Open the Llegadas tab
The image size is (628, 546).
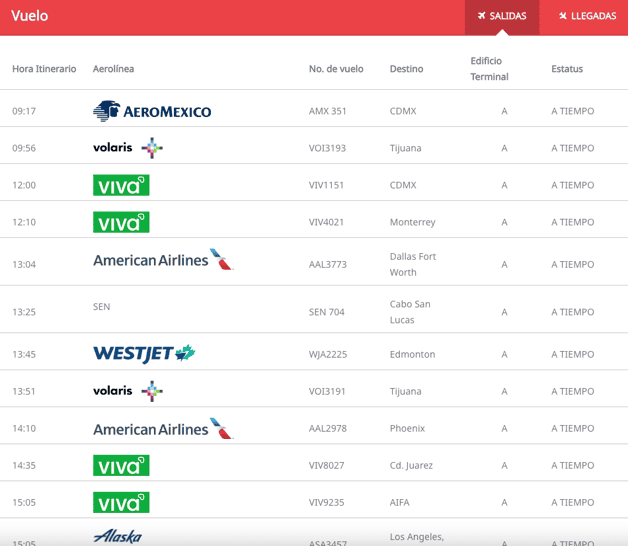coord(587,16)
